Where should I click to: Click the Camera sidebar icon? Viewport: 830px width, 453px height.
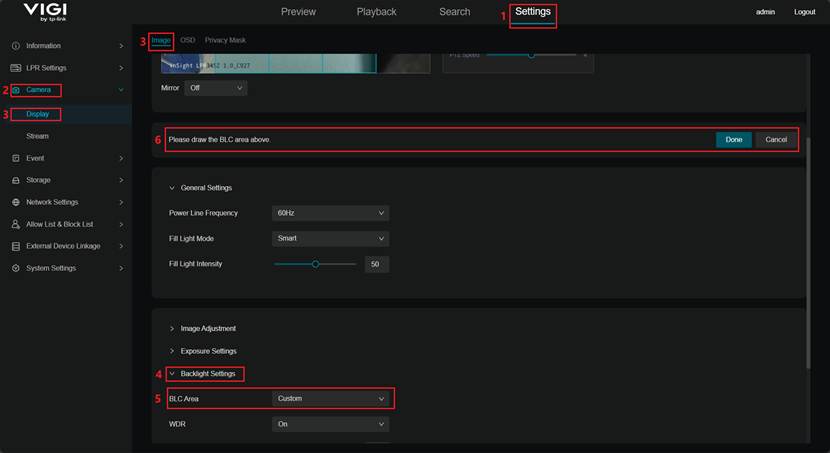(16, 90)
